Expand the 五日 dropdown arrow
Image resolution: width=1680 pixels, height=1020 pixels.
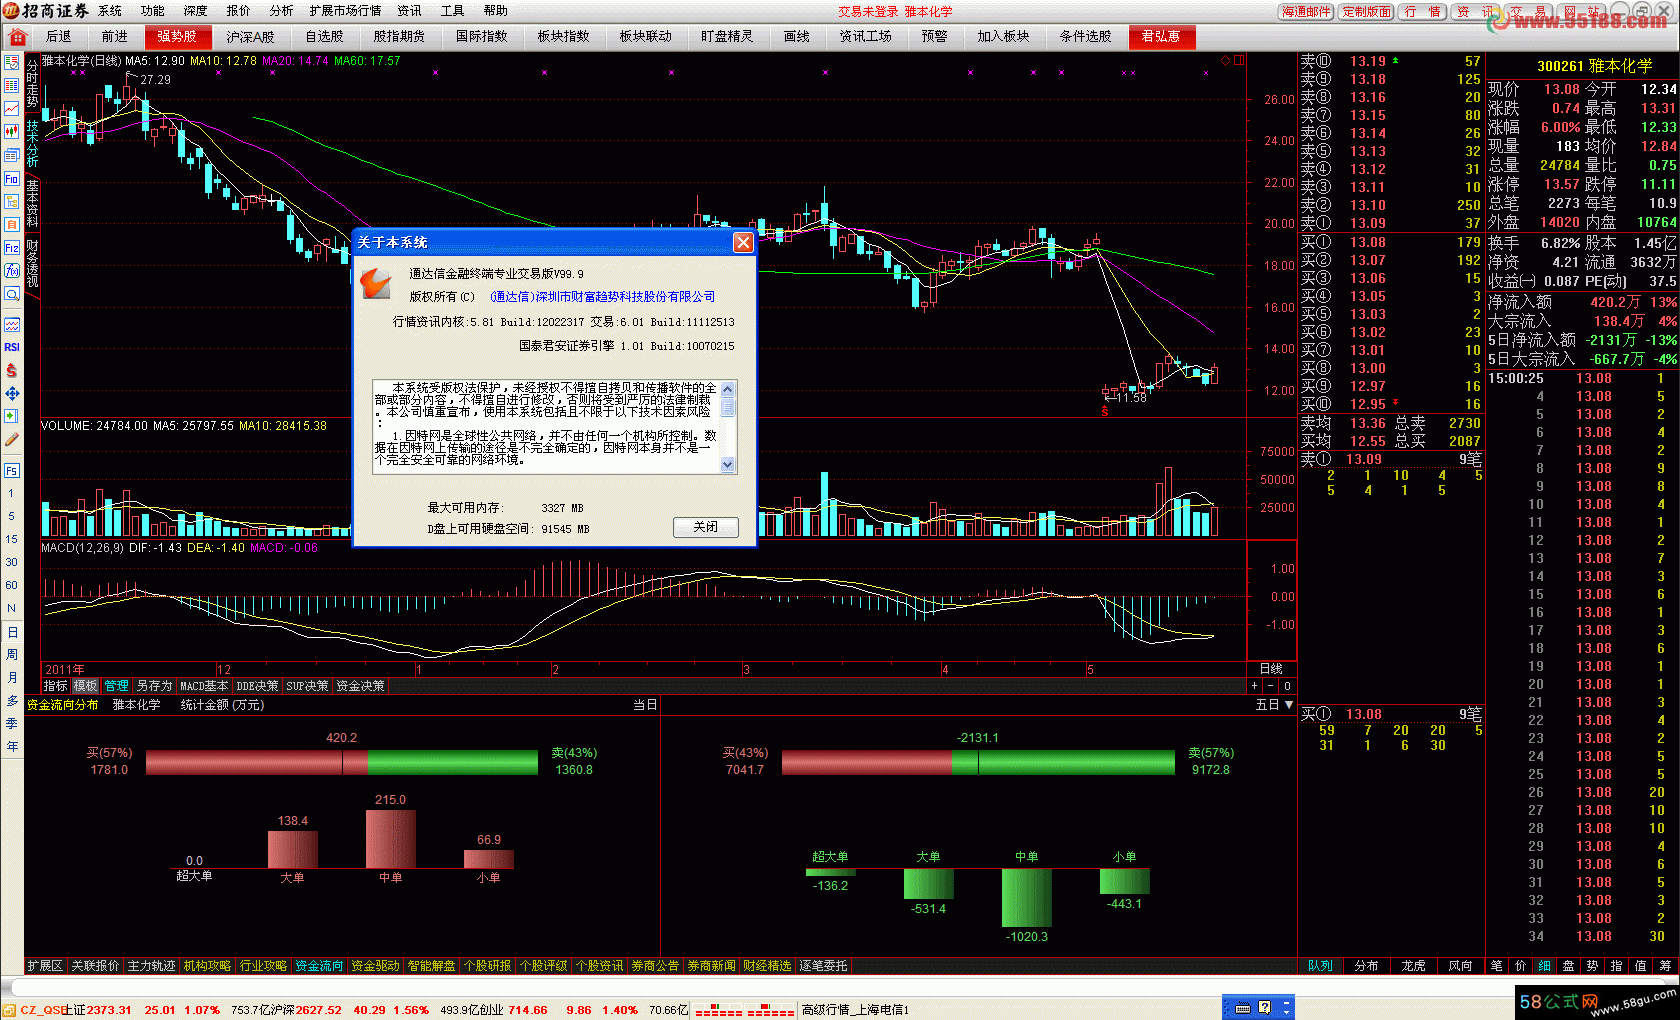point(1289,705)
